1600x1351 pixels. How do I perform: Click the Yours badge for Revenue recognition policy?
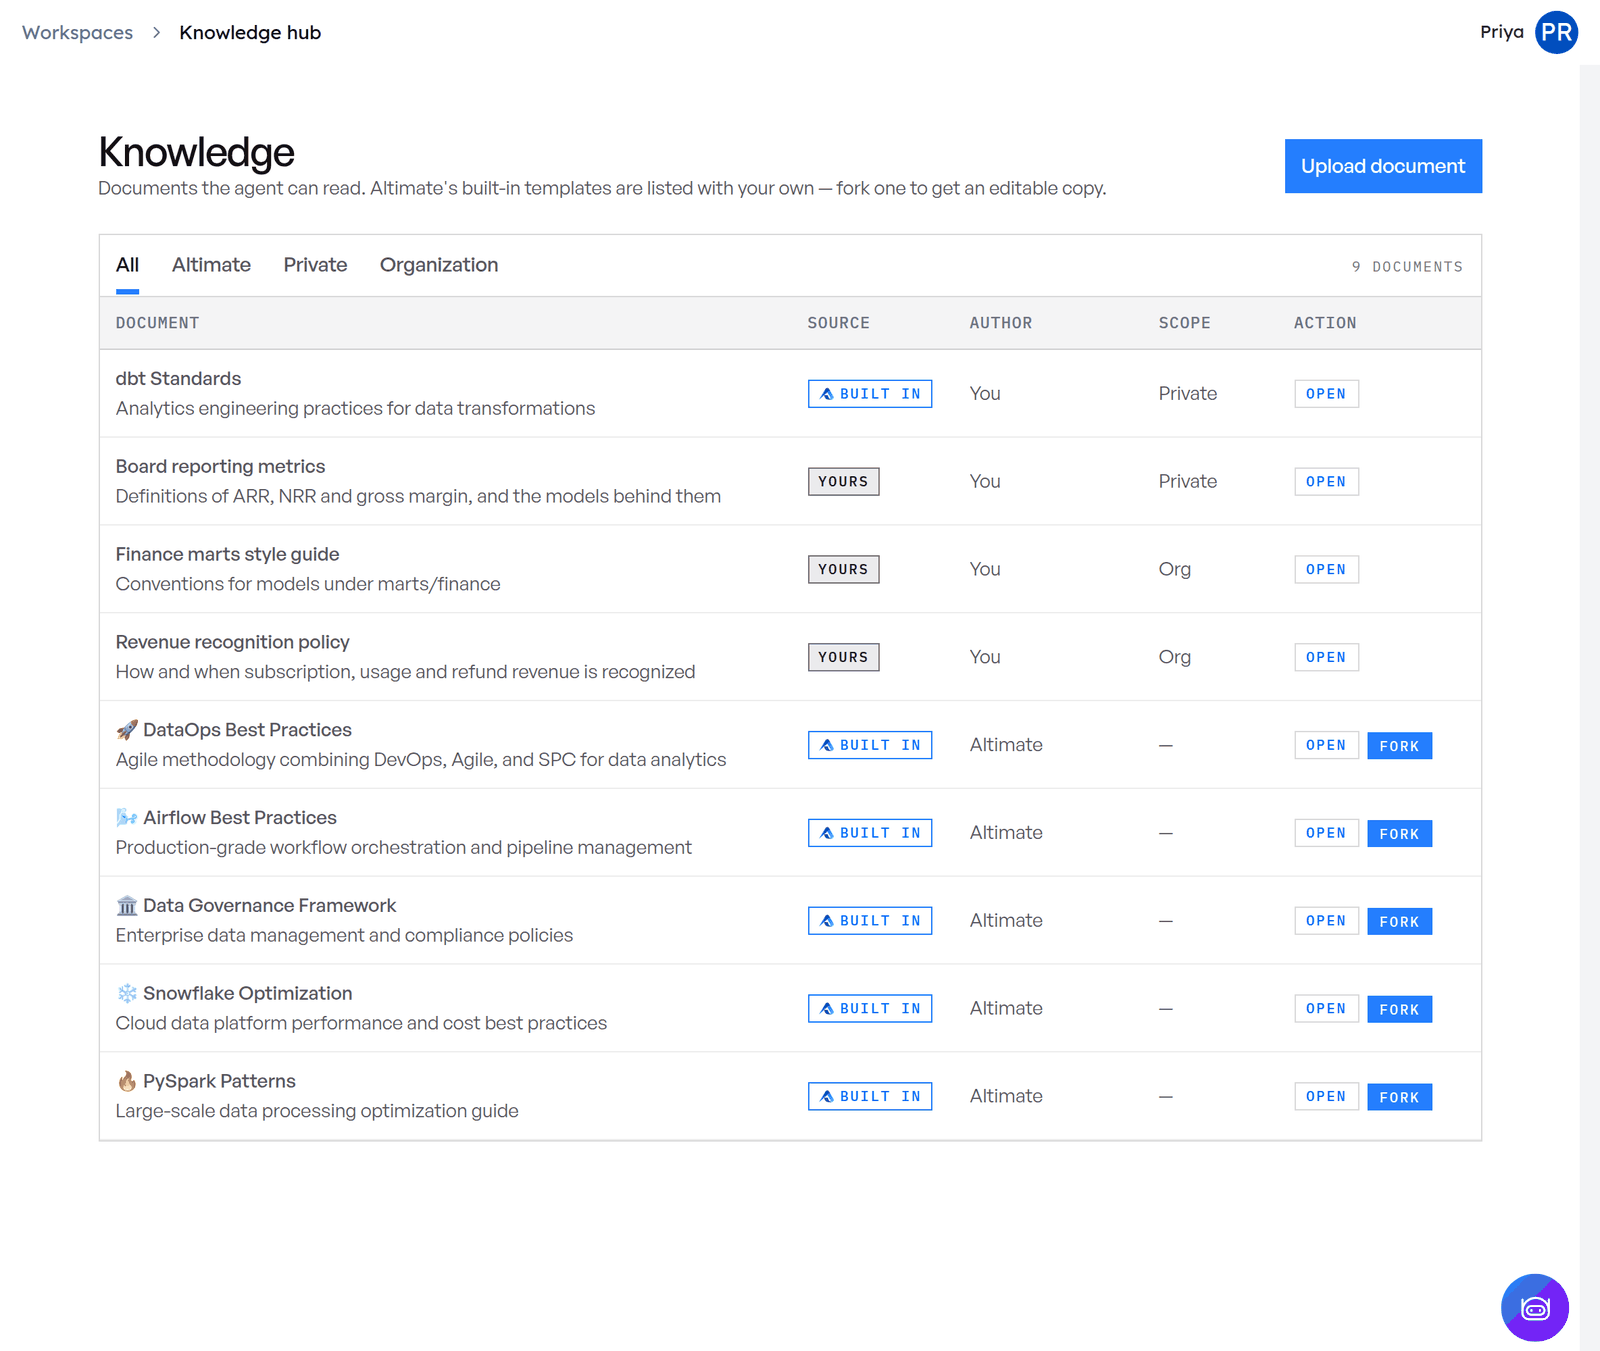click(844, 657)
